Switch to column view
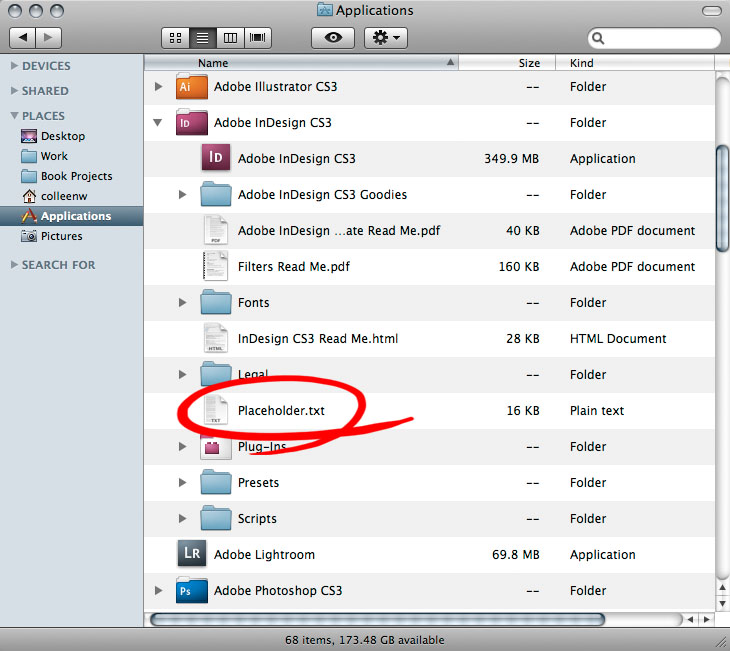Image resolution: width=730 pixels, height=651 pixels. 230,38
